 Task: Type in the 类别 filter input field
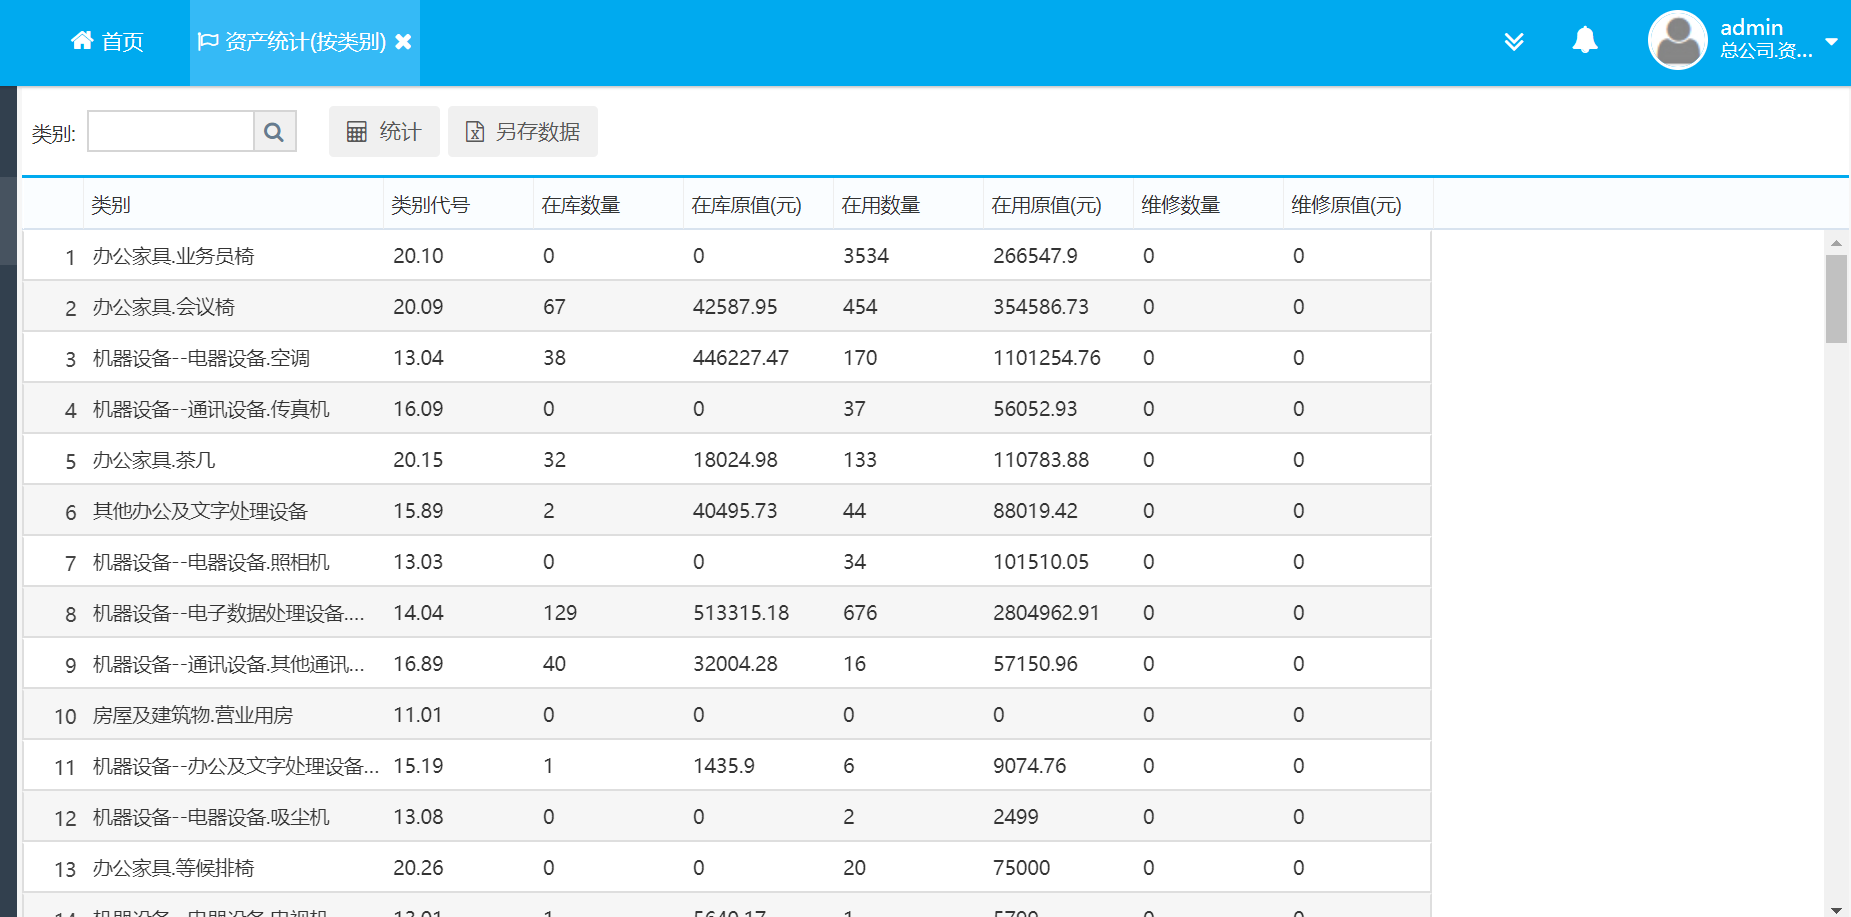tap(171, 132)
